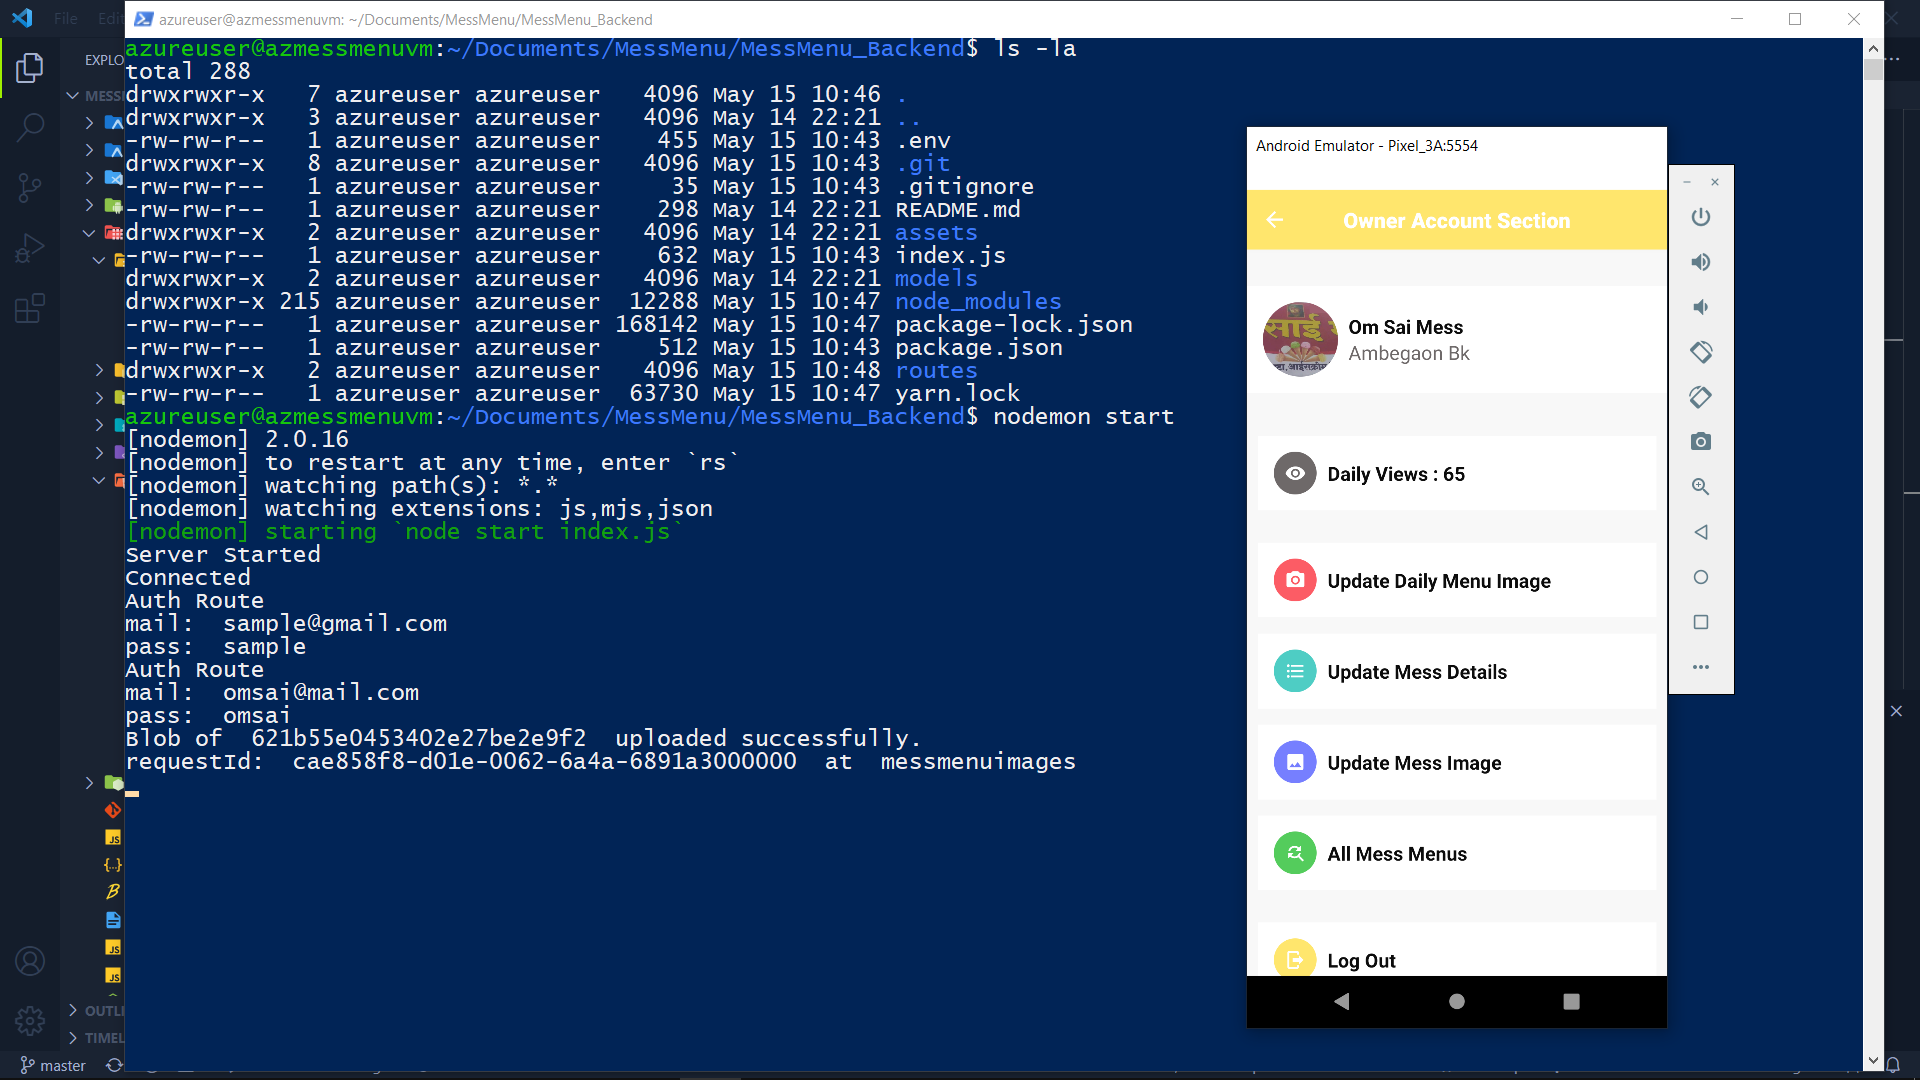The image size is (1920, 1080).
Task: Open the Source Control view
Action: [30, 187]
